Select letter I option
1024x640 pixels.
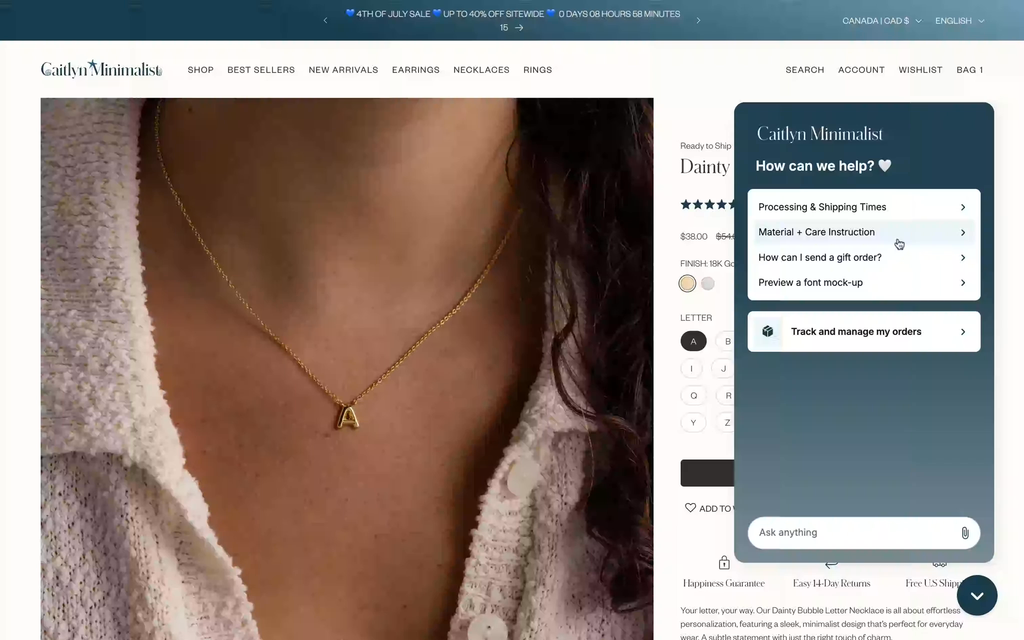tap(692, 368)
